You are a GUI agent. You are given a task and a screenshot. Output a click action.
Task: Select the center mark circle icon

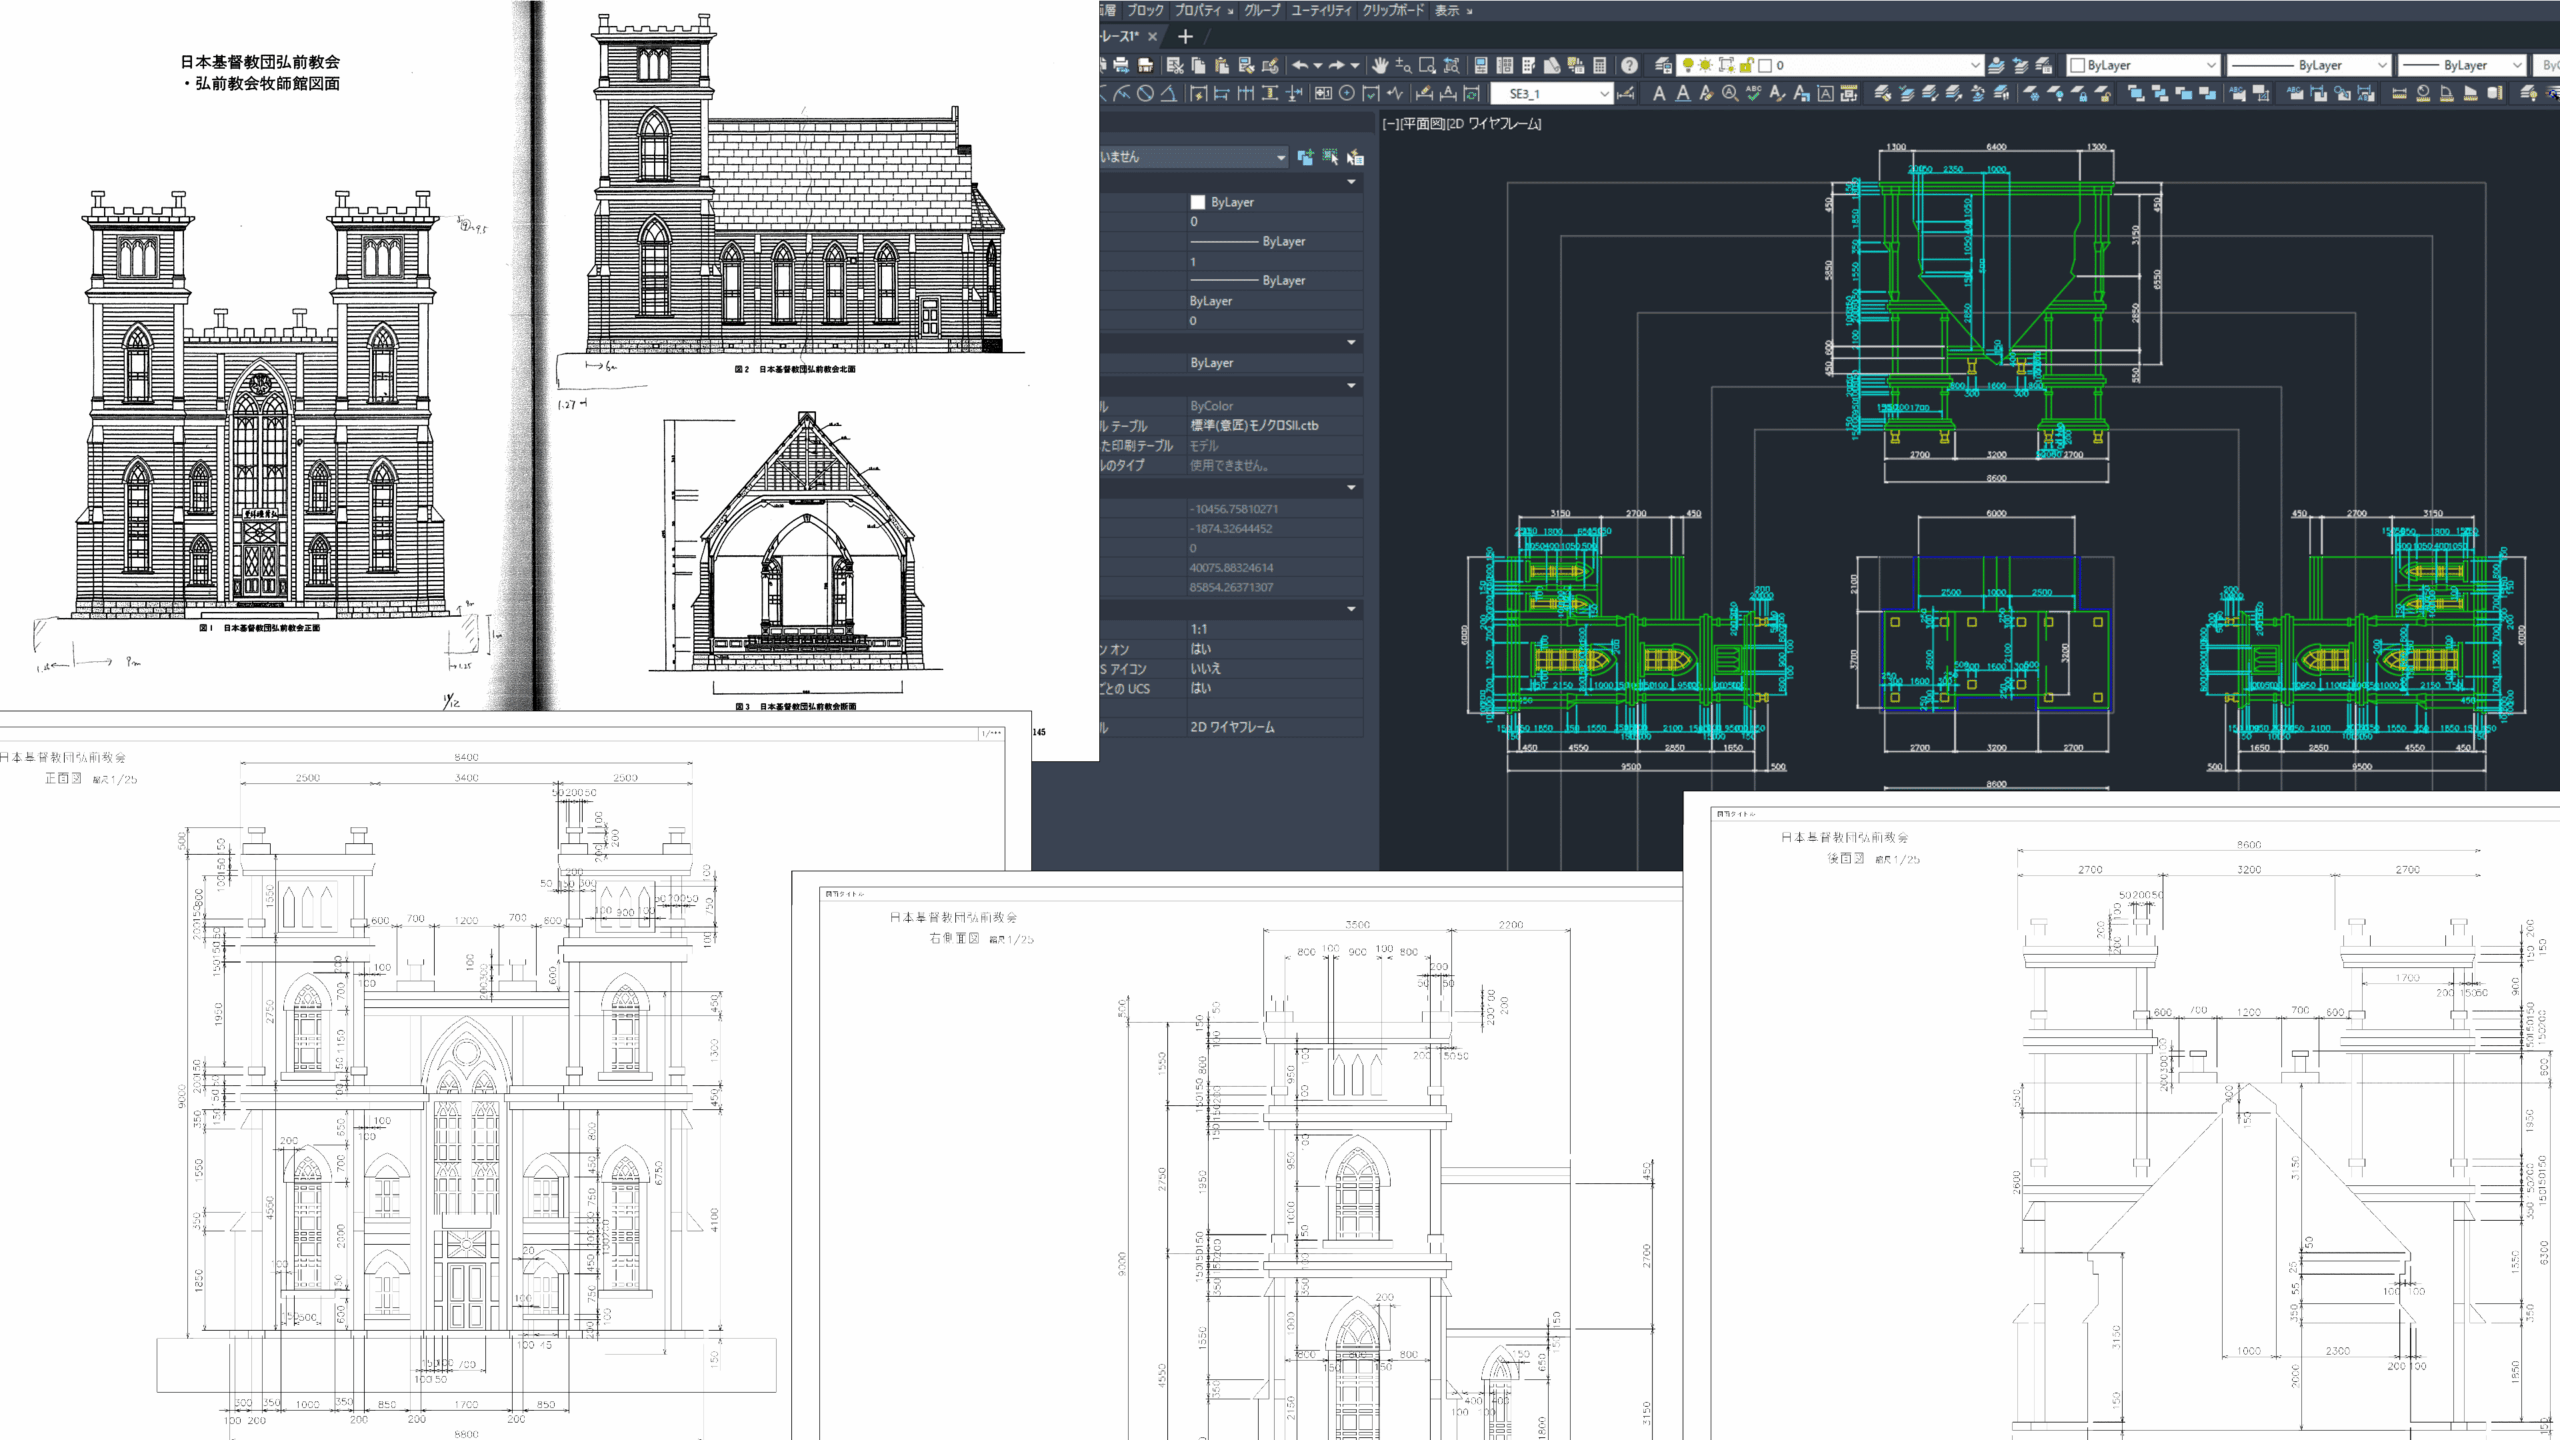pyautogui.click(x=1347, y=93)
